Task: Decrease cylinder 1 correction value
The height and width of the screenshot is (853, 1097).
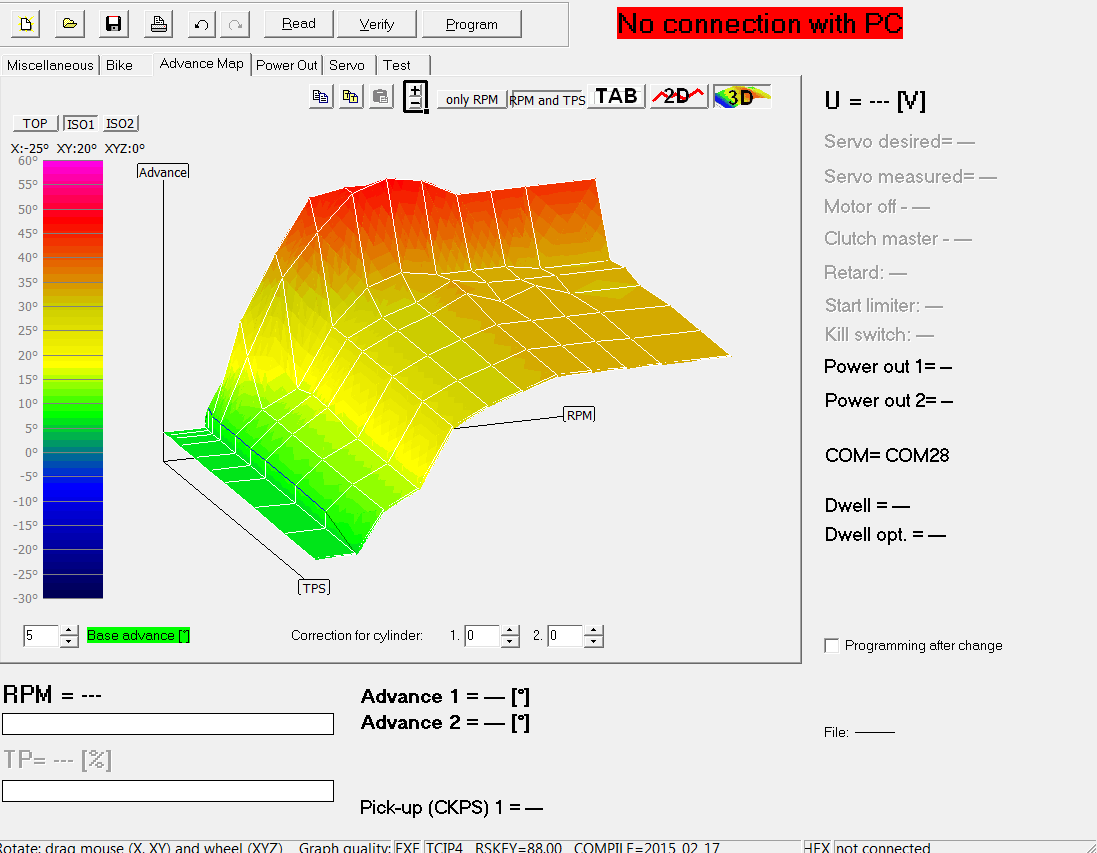Action: [510, 641]
